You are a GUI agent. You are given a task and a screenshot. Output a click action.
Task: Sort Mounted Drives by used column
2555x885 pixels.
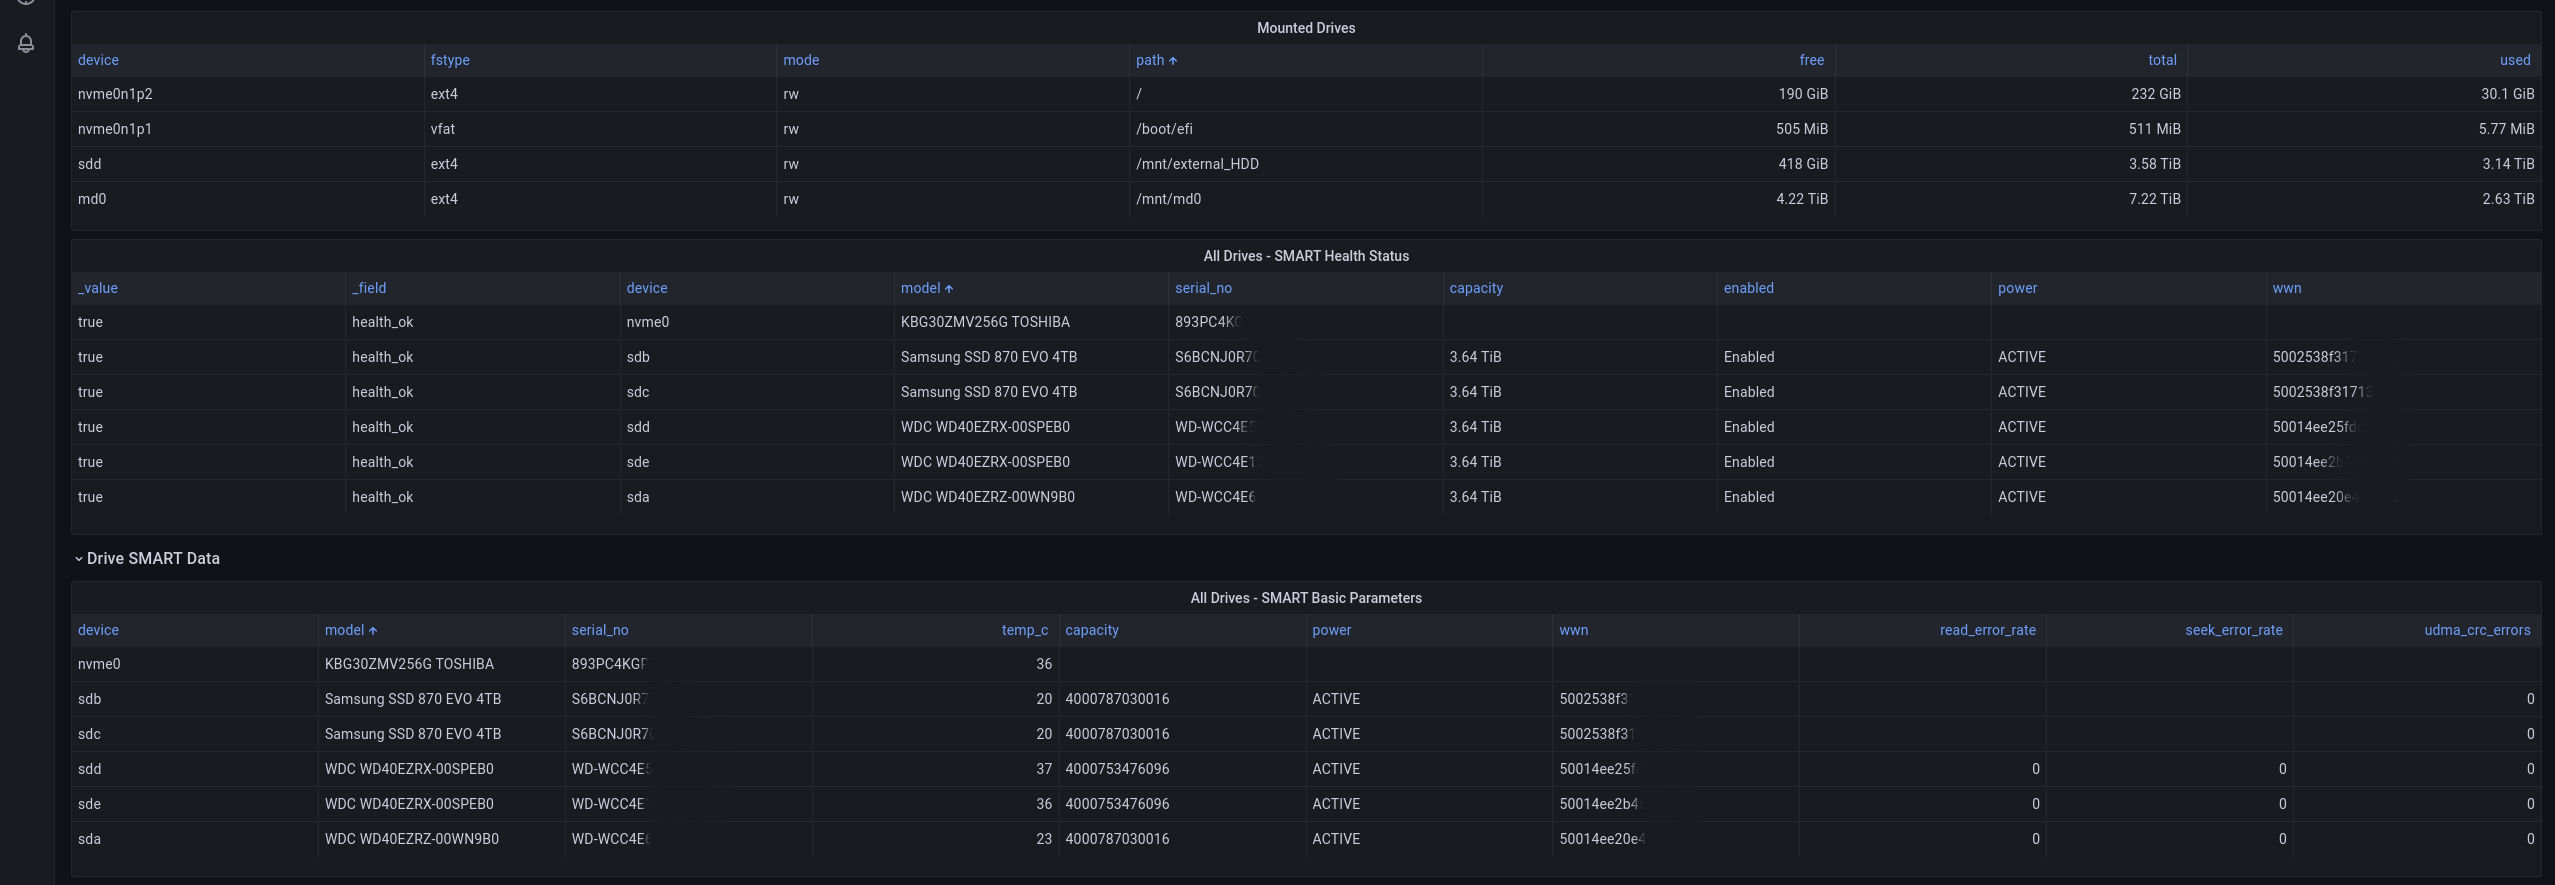point(2514,60)
